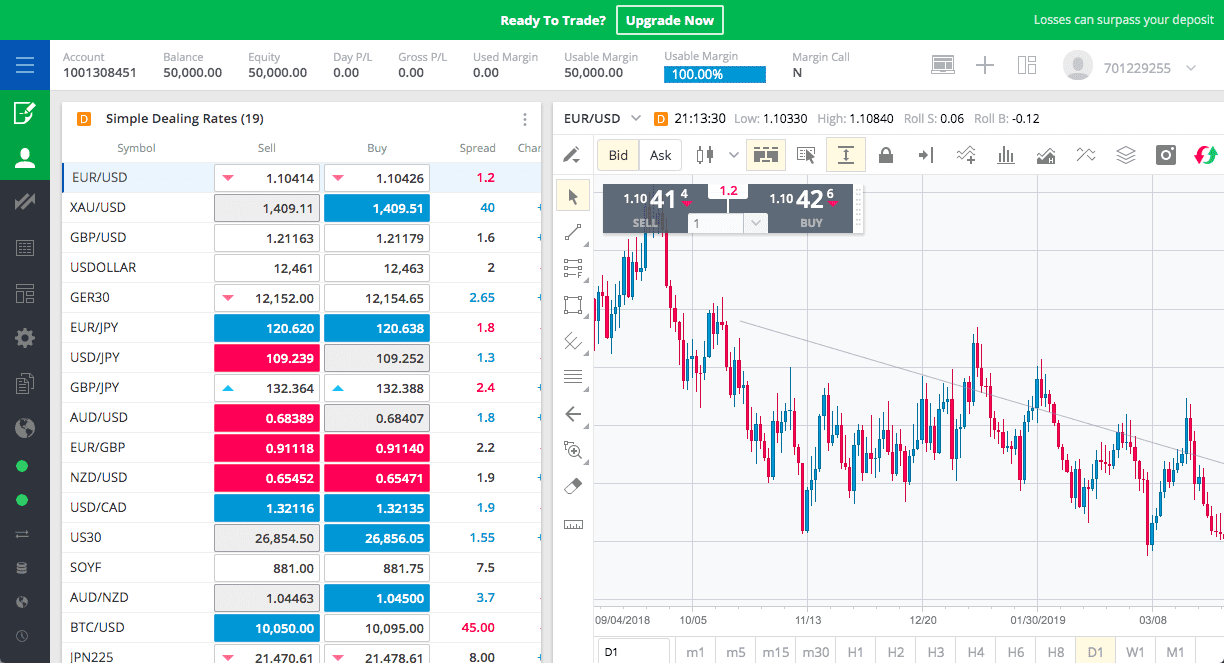Viewport: 1224px width, 663px height.
Task: Click the lock icon in chart toolbar
Action: tap(885, 155)
